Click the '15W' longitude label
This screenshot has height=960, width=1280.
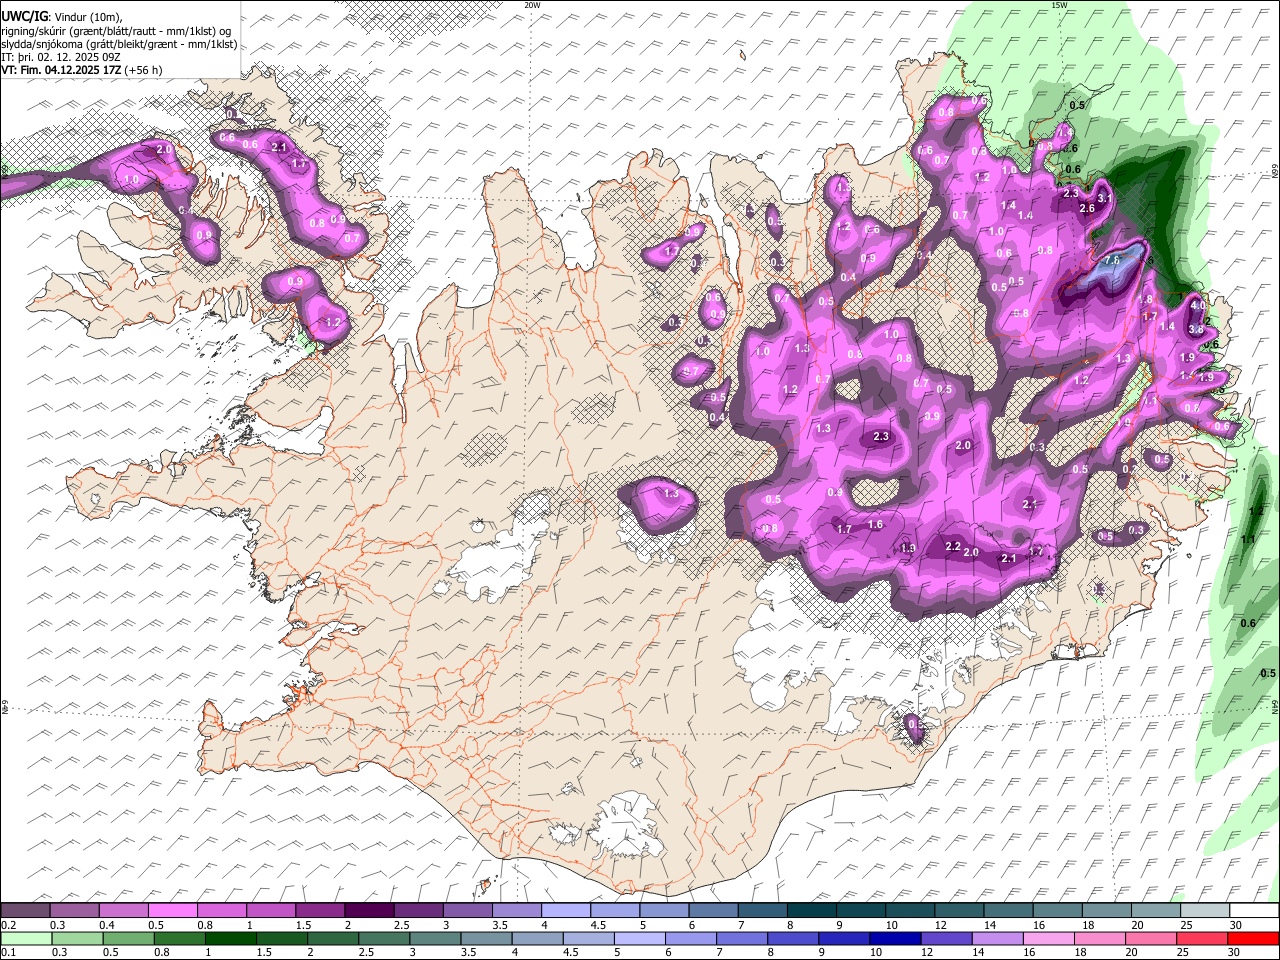click(x=1059, y=5)
